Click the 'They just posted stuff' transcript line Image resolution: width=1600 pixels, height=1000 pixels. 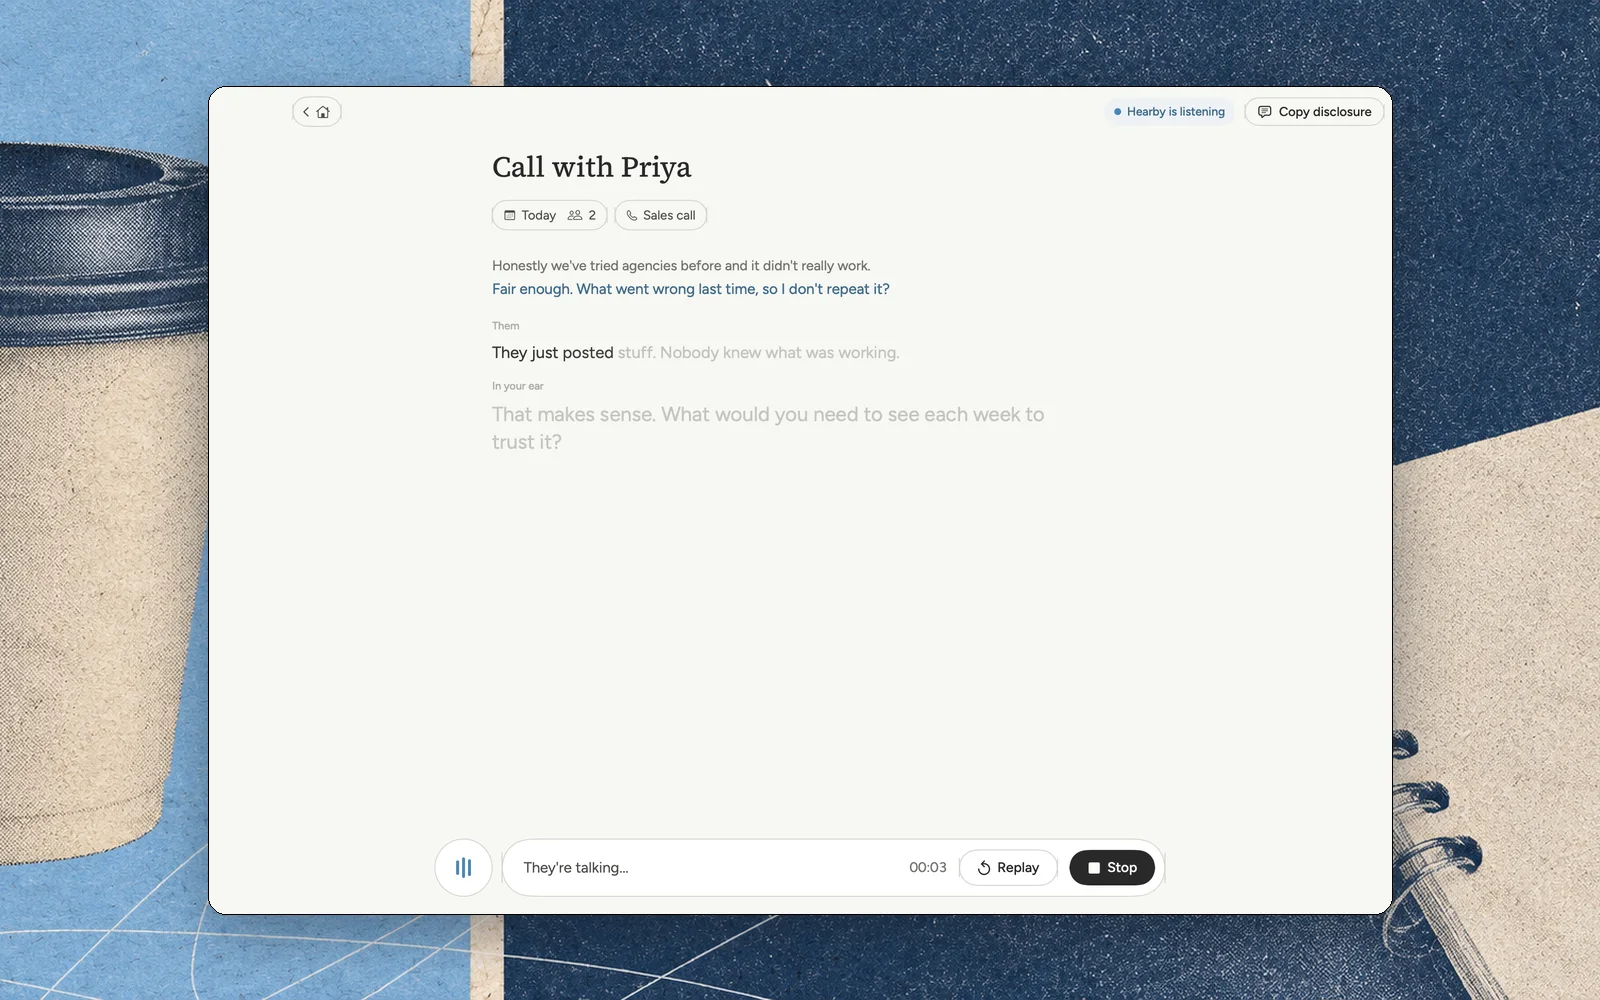pos(695,353)
